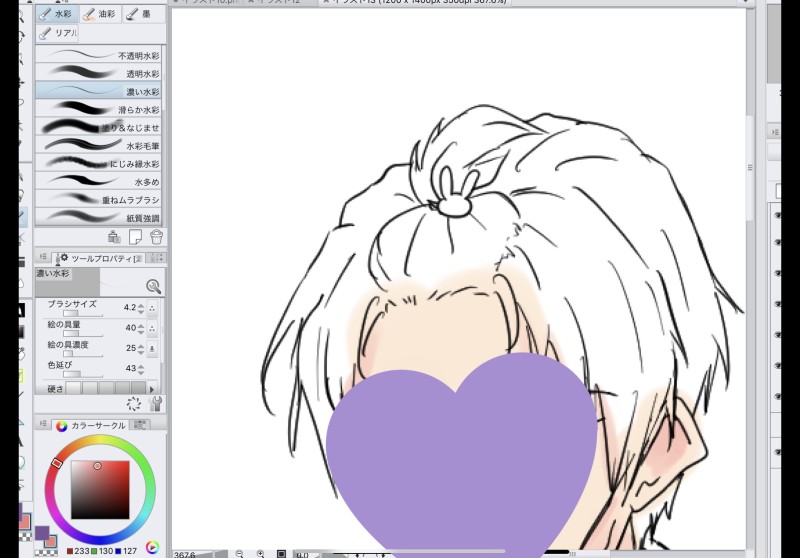Click the canvas zoom out icon
The image size is (800, 558).
click(x=239, y=554)
